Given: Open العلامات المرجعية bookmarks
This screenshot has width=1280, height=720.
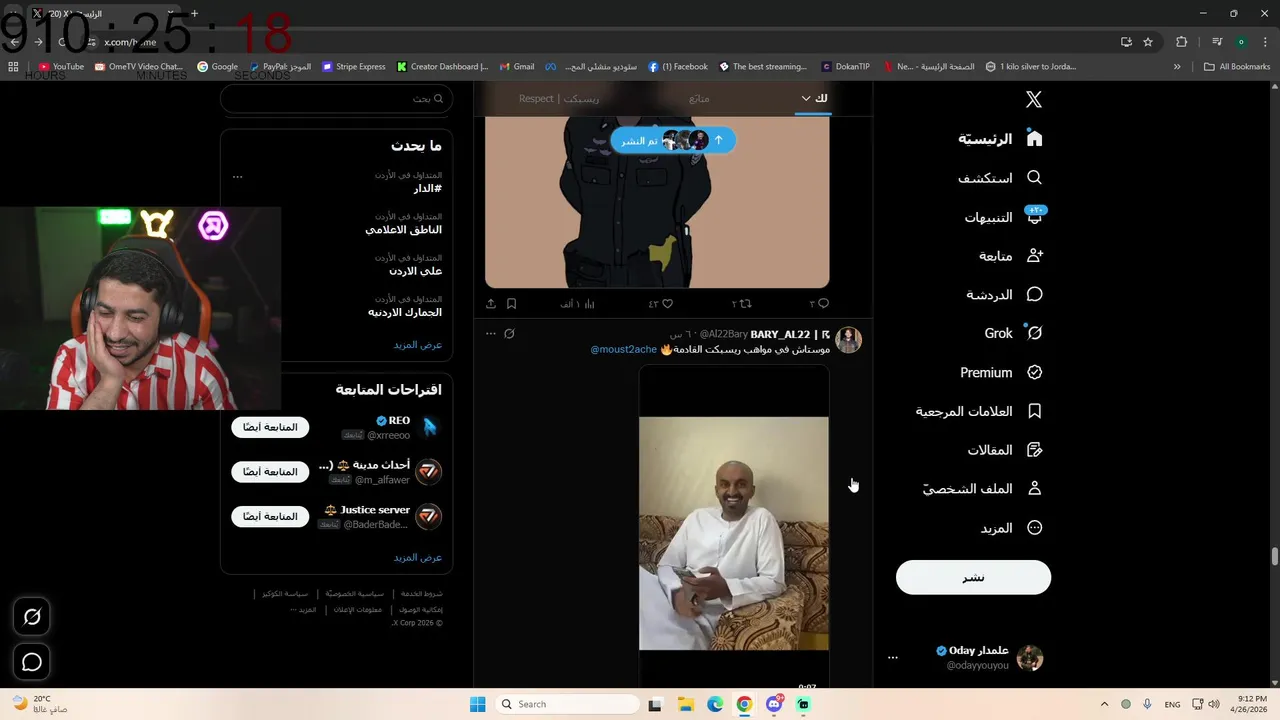Looking at the screenshot, I should (x=979, y=411).
